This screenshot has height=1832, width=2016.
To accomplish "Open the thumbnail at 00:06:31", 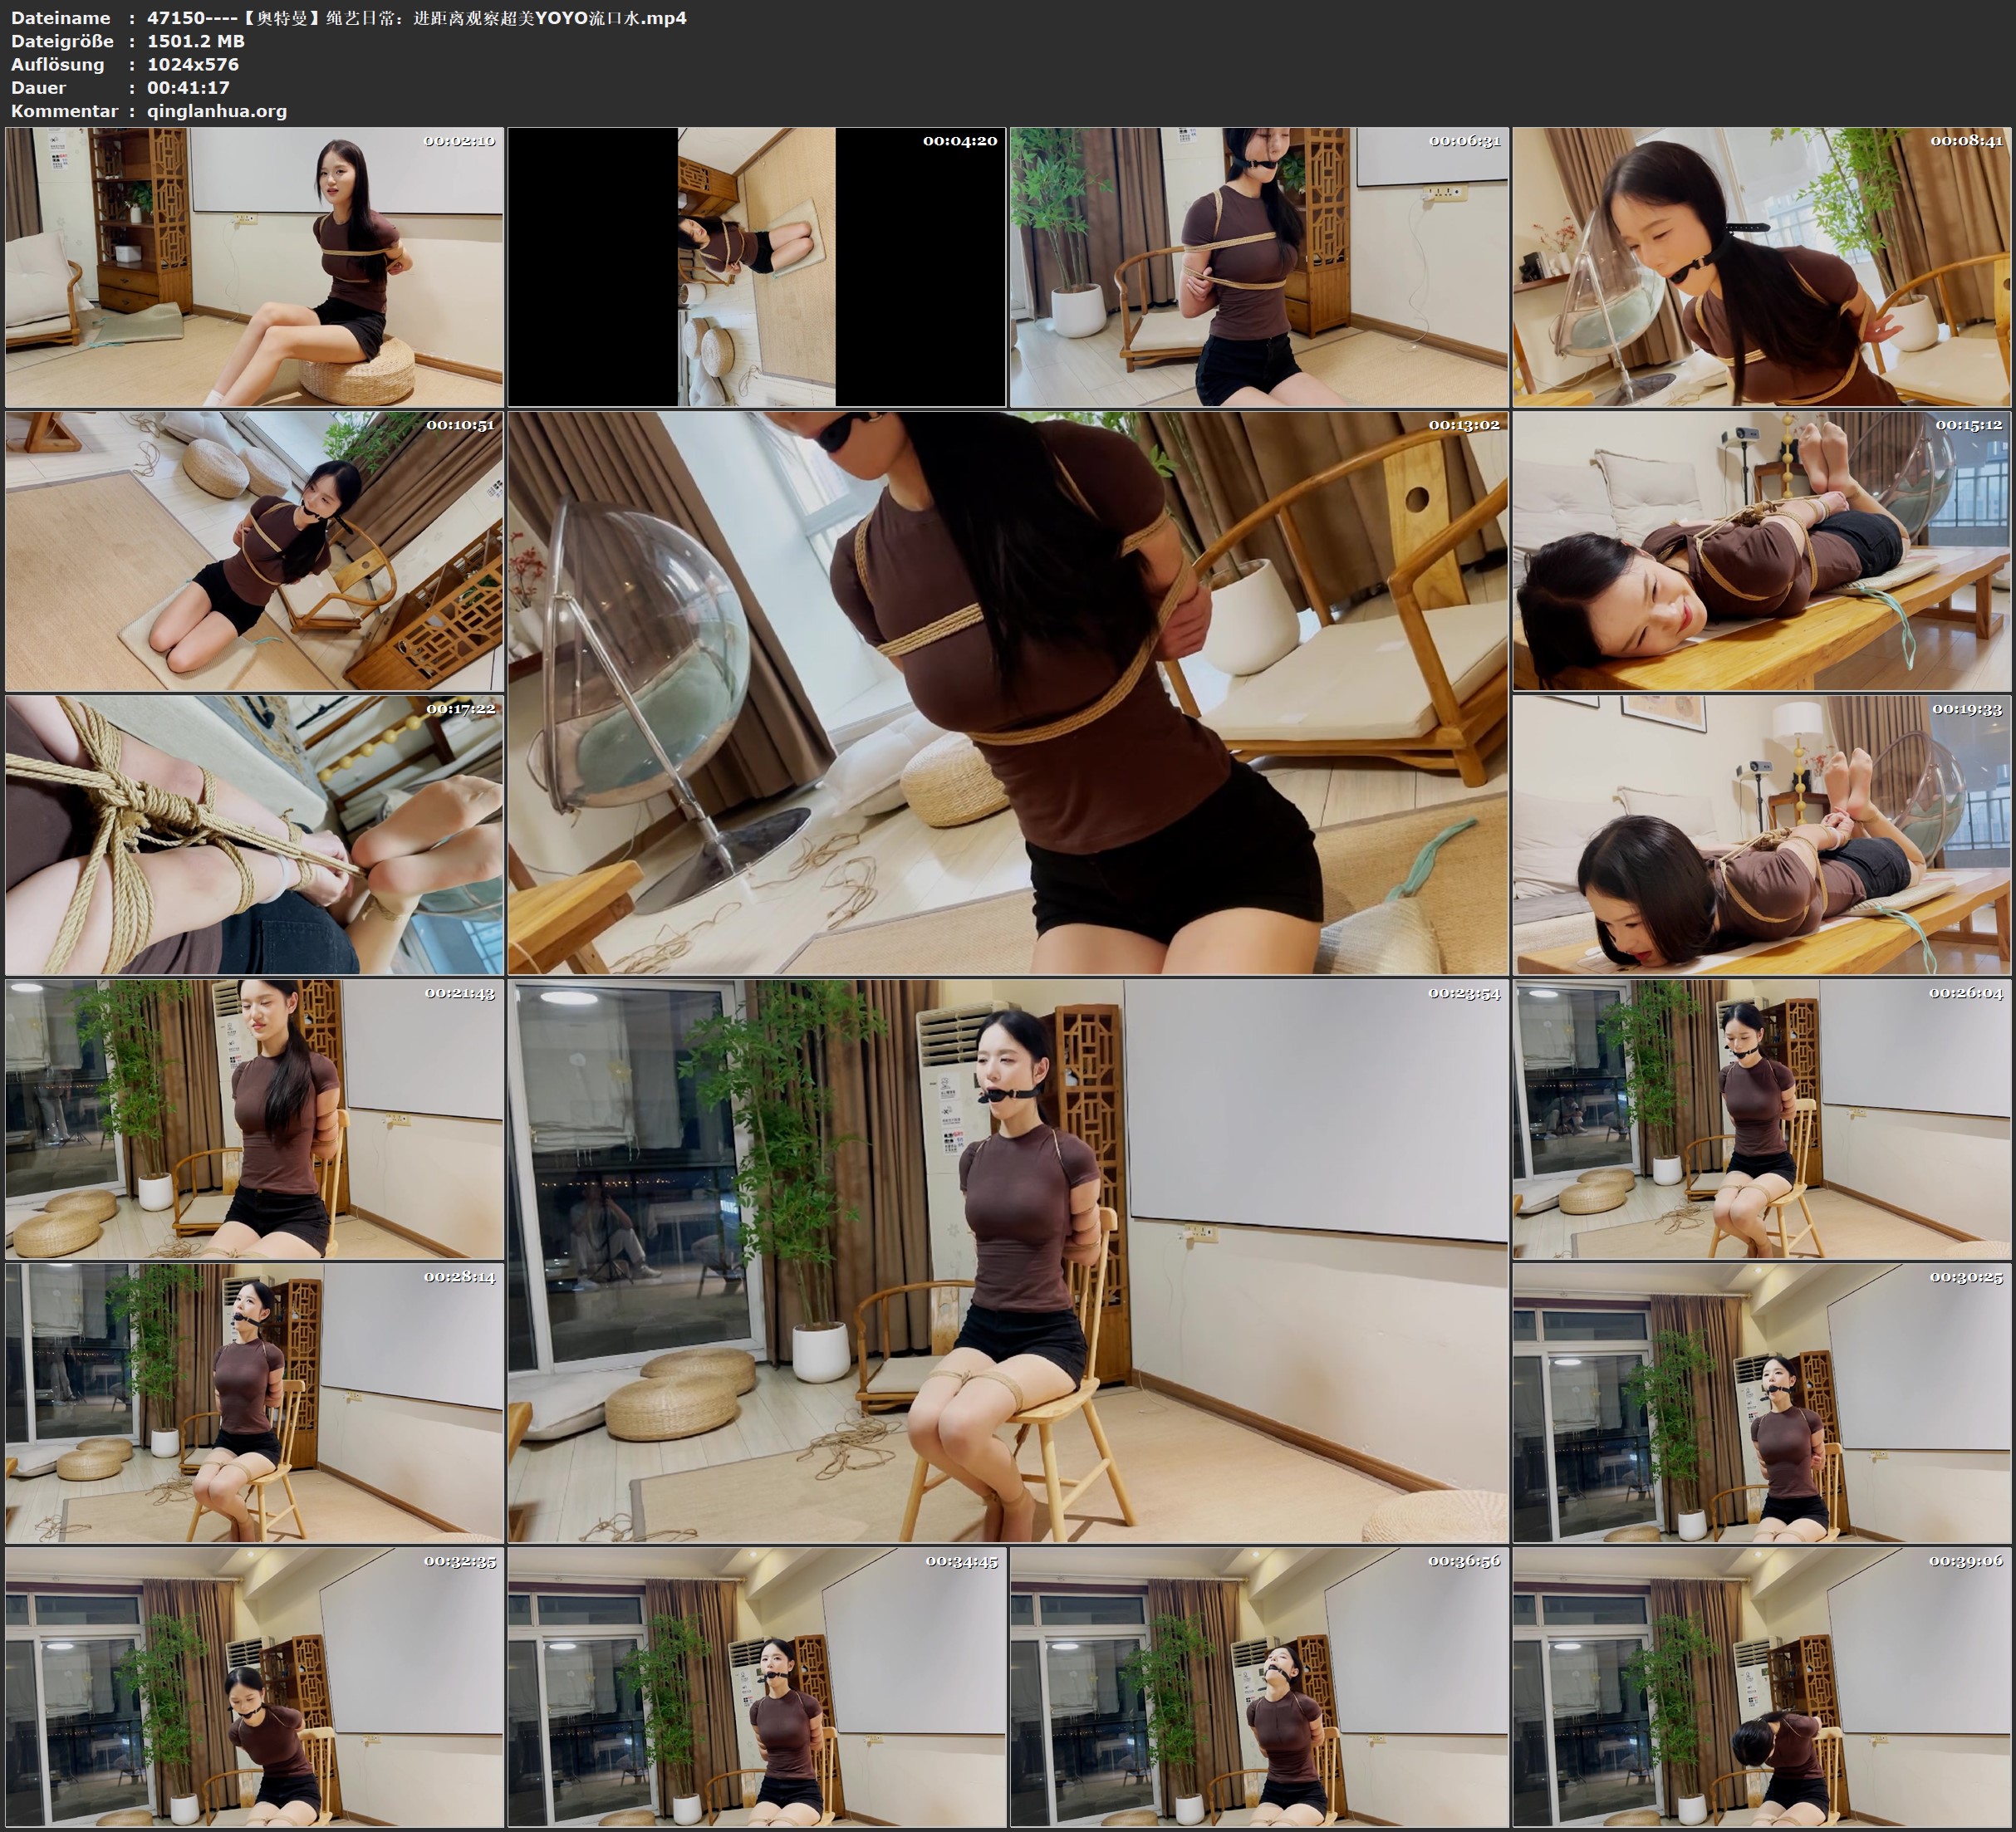I will (1258, 266).
